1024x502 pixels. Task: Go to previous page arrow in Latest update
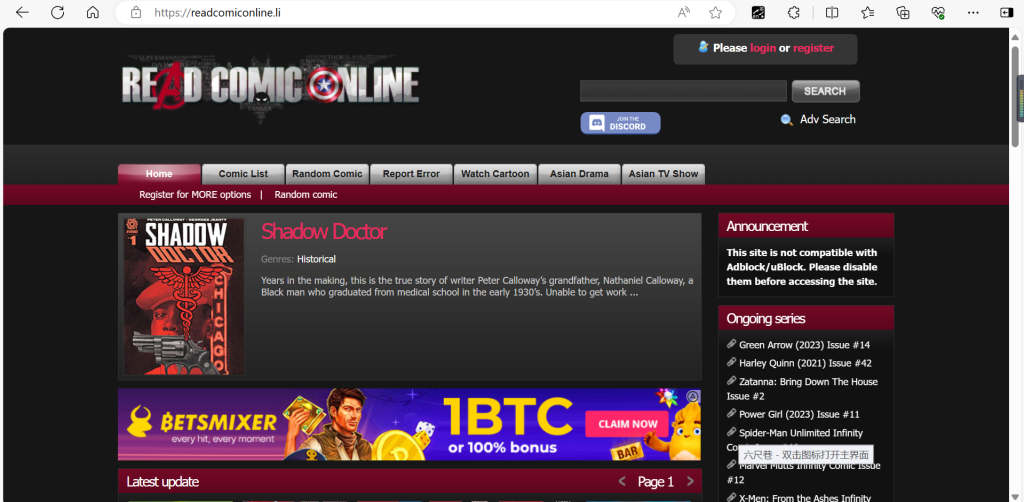coord(622,482)
